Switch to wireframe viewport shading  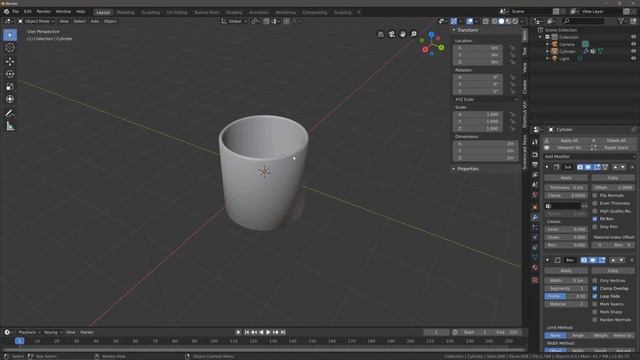(x=494, y=21)
